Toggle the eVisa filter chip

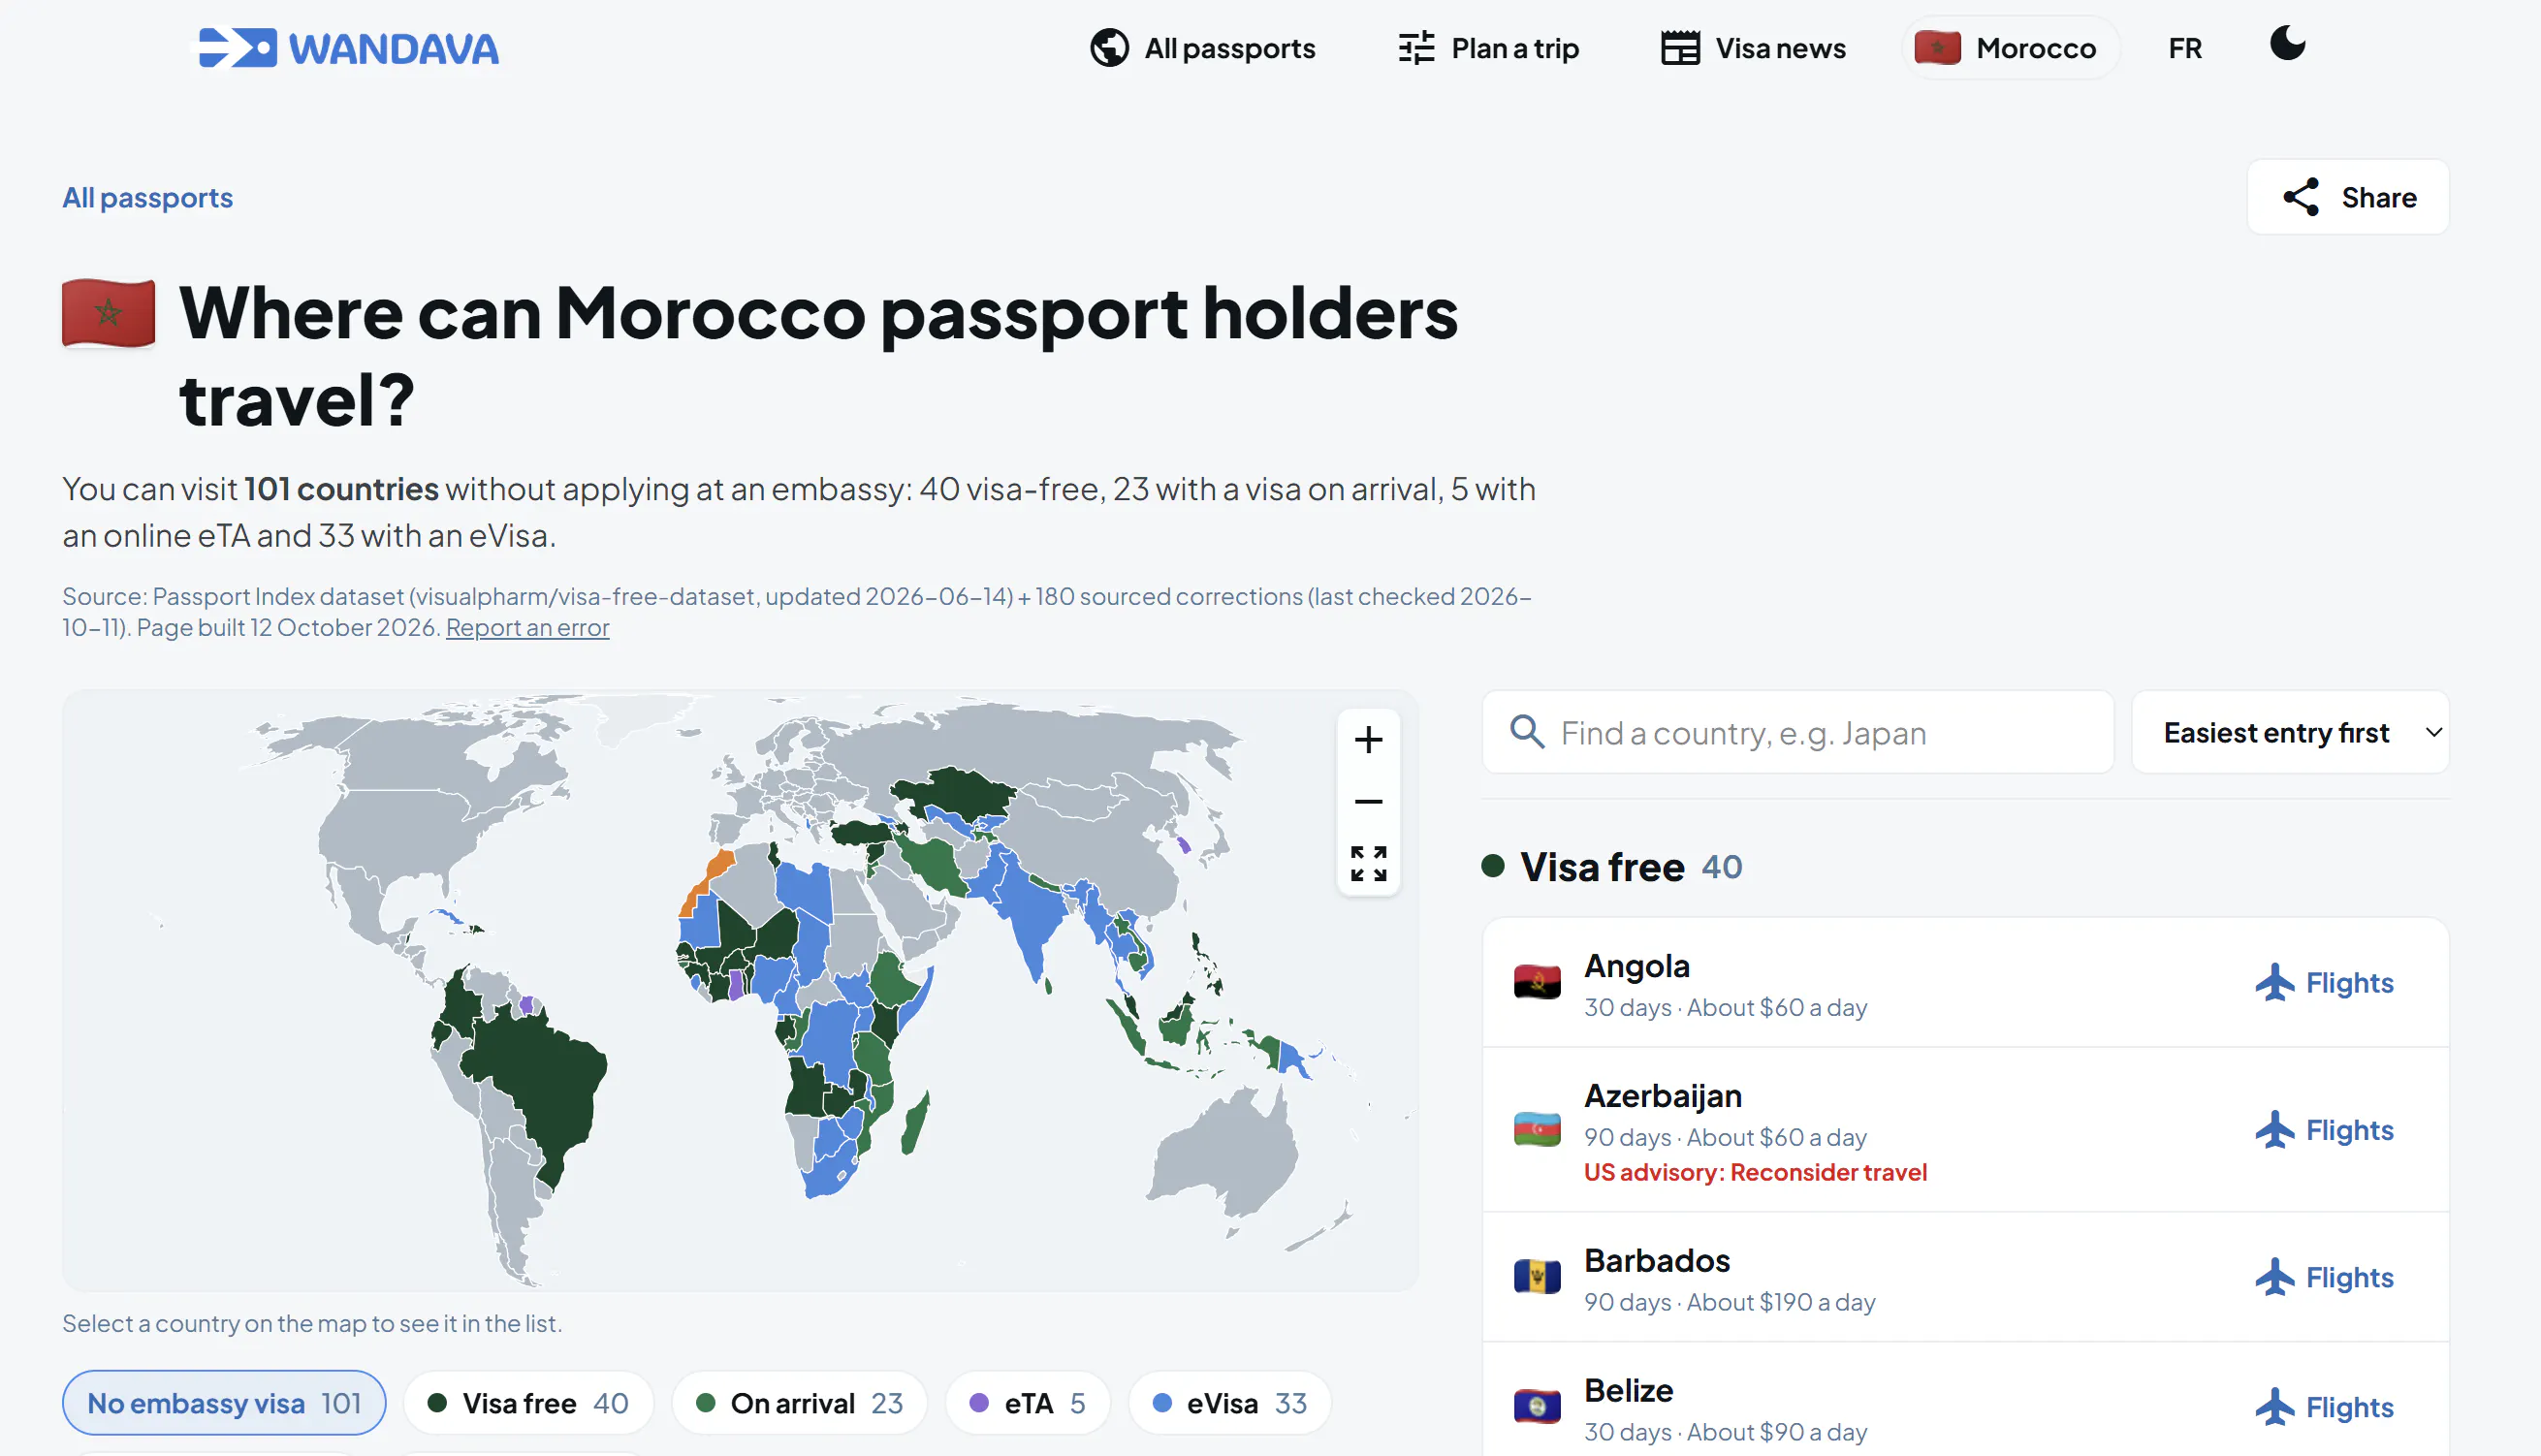pos(1229,1403)
